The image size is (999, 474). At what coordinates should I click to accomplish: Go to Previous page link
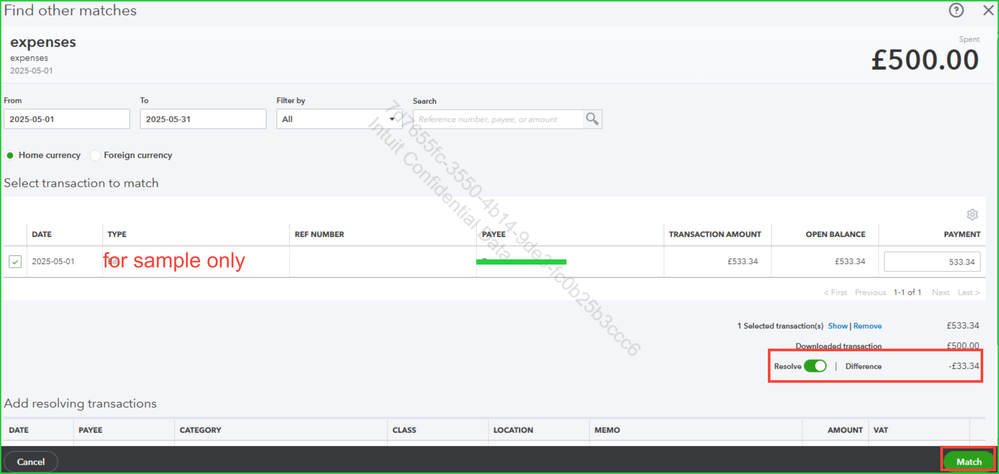(870, 292)
